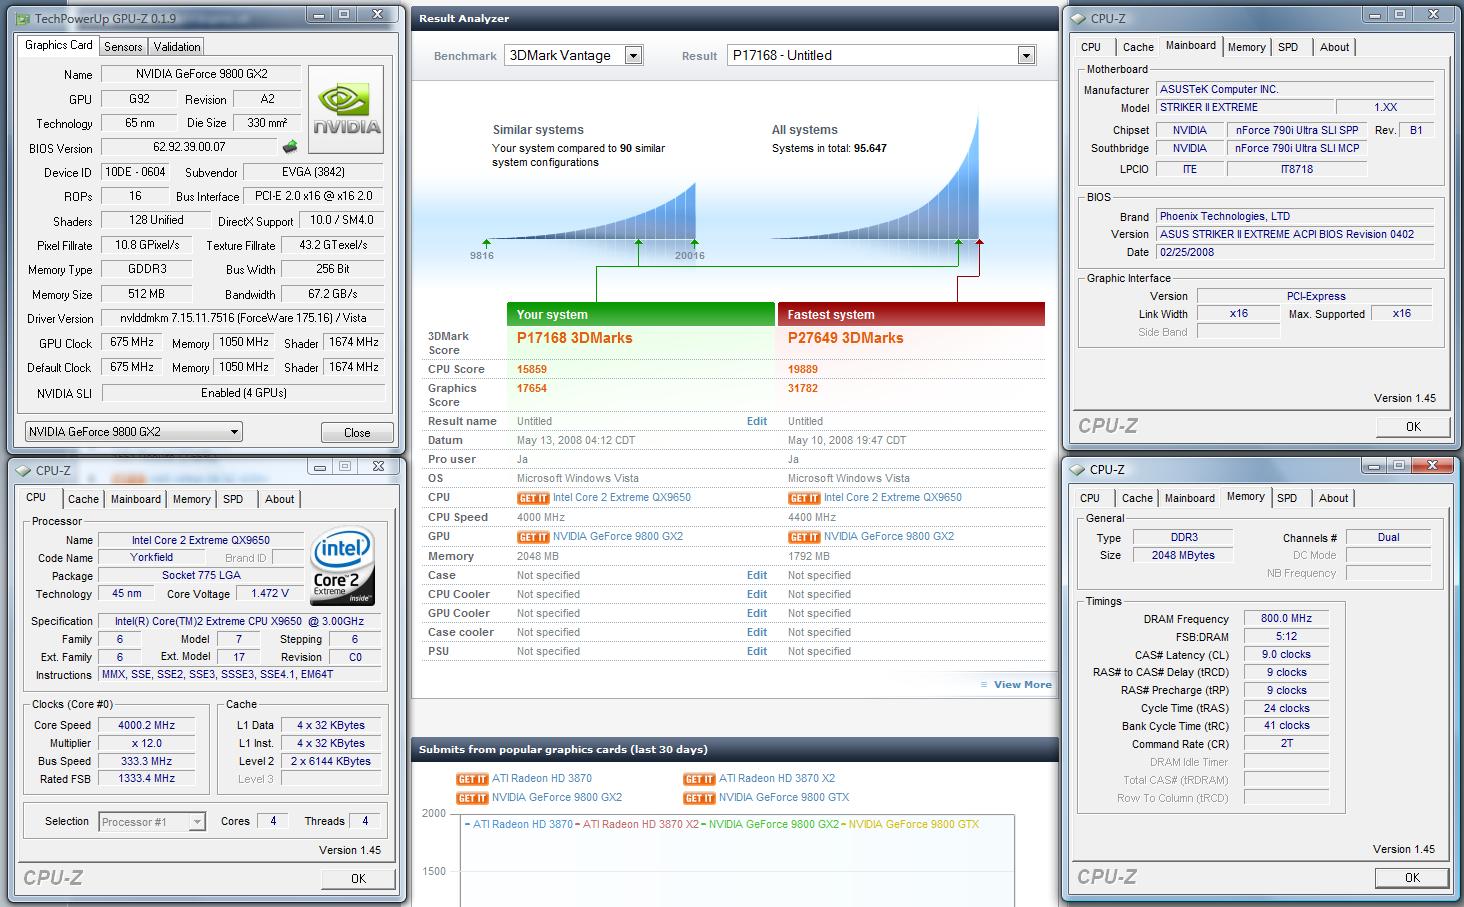Click the Close button in GPU-Z
The width and height of the screenshot is (1464, 907).
coord(357,433)
